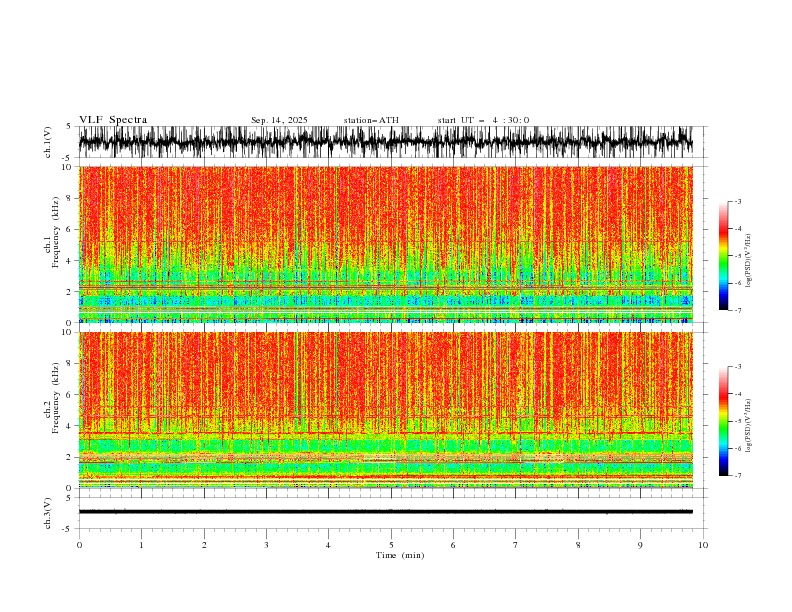Screen dimensions: 792x612
Task: Click time axis tick label "10"
Action: 703,545
